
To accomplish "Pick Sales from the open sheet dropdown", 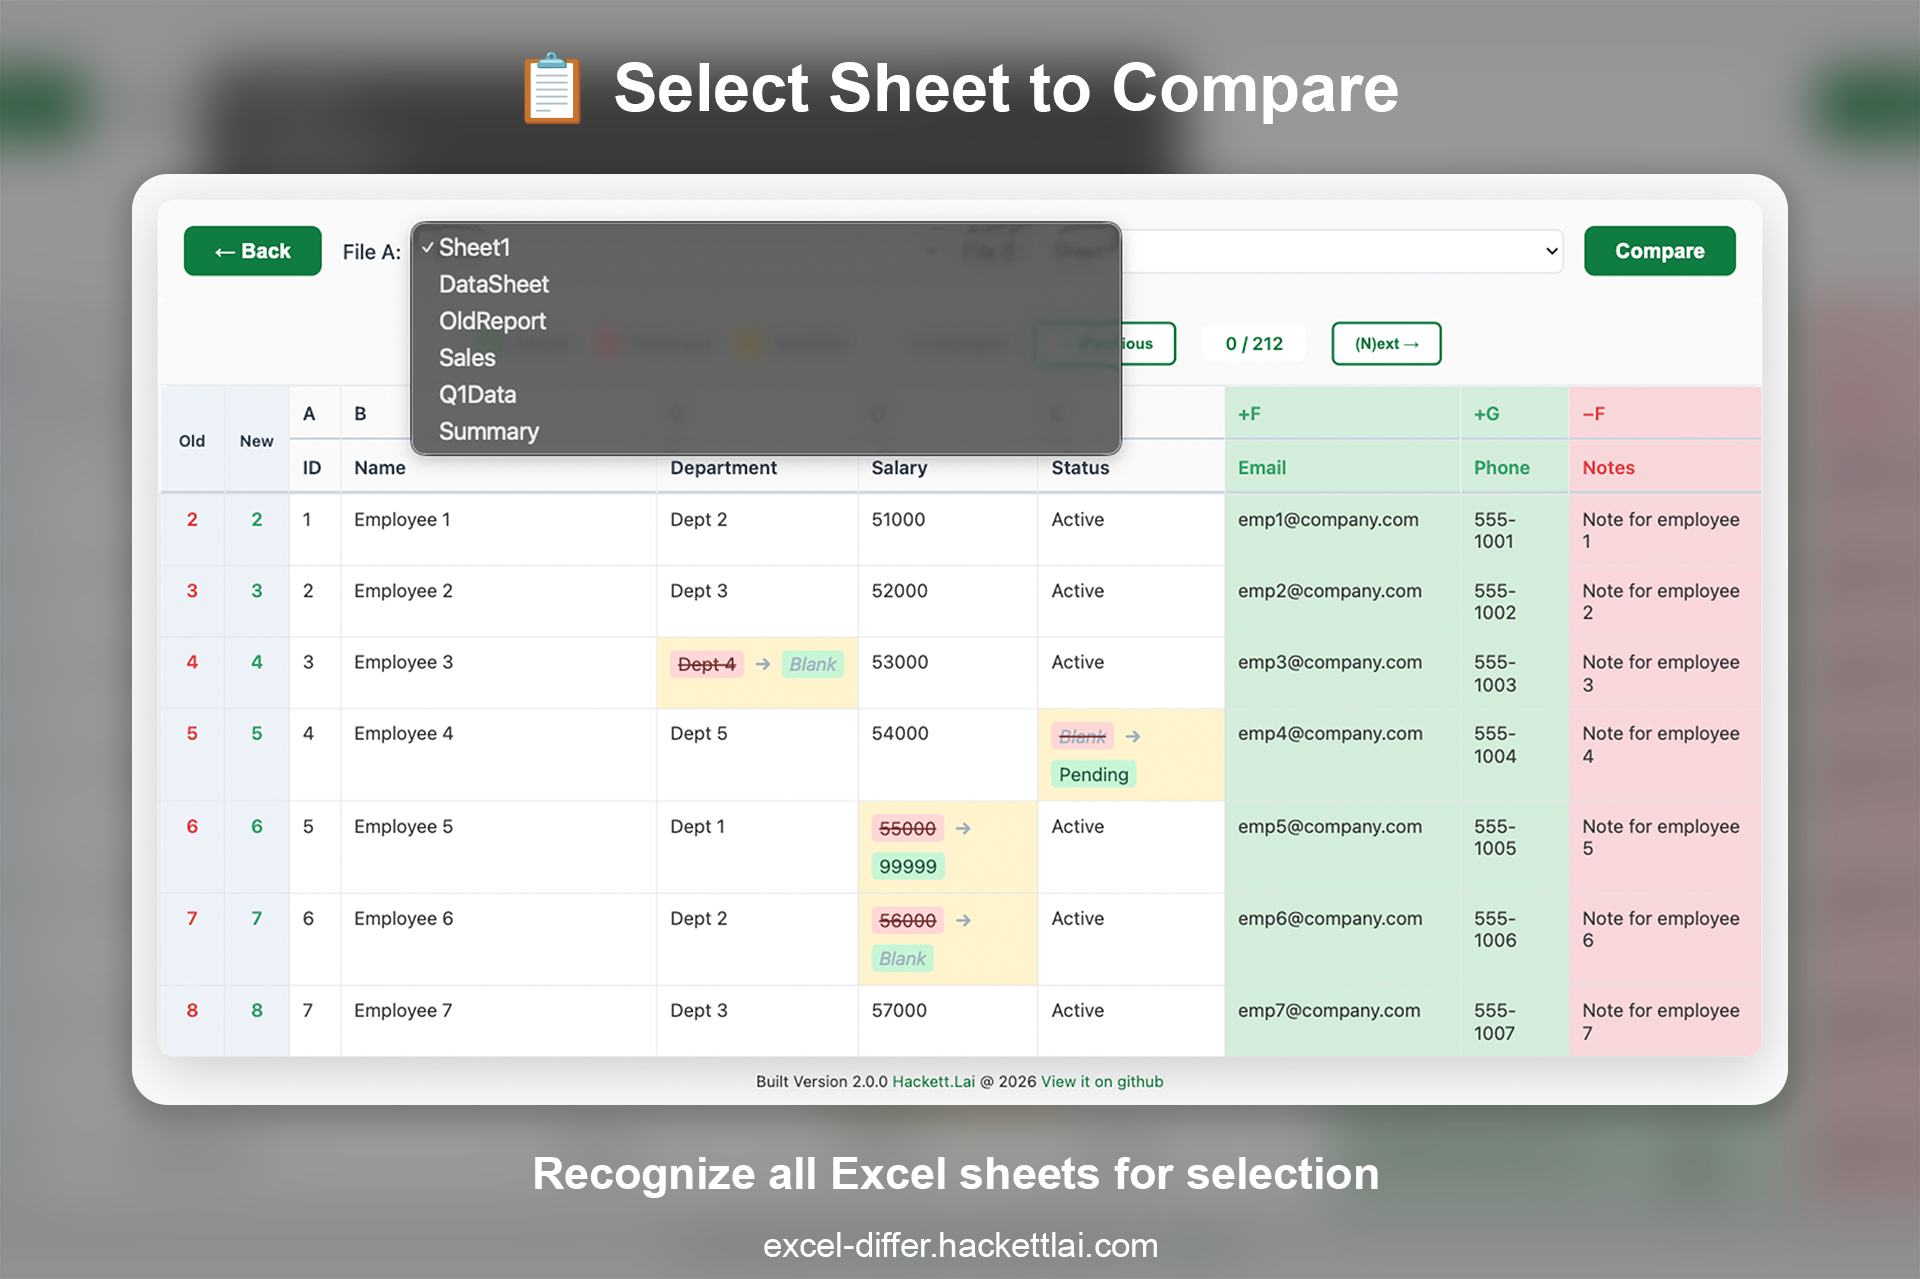I will (466, 357).
